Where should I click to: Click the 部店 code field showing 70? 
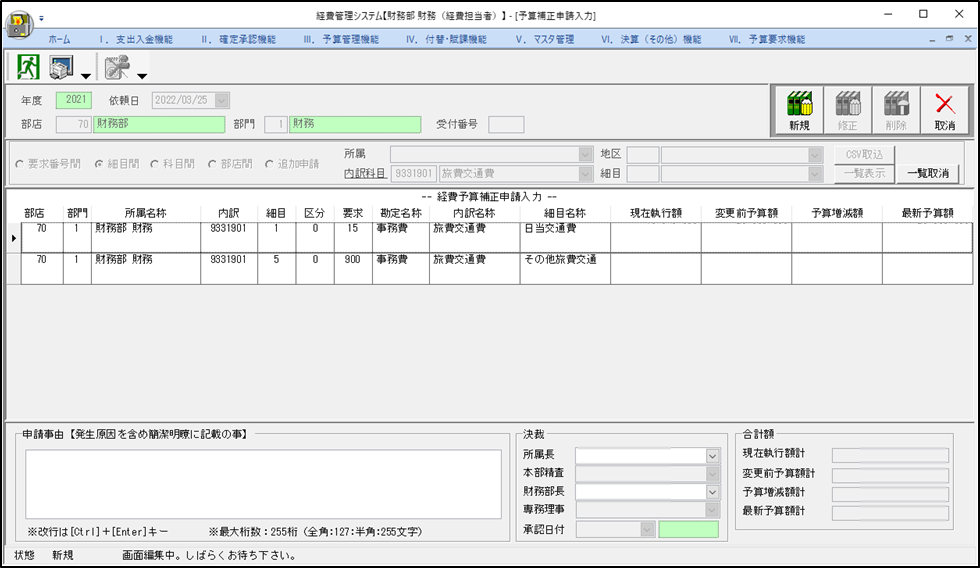pyautogui.click(x=74, y=124)
